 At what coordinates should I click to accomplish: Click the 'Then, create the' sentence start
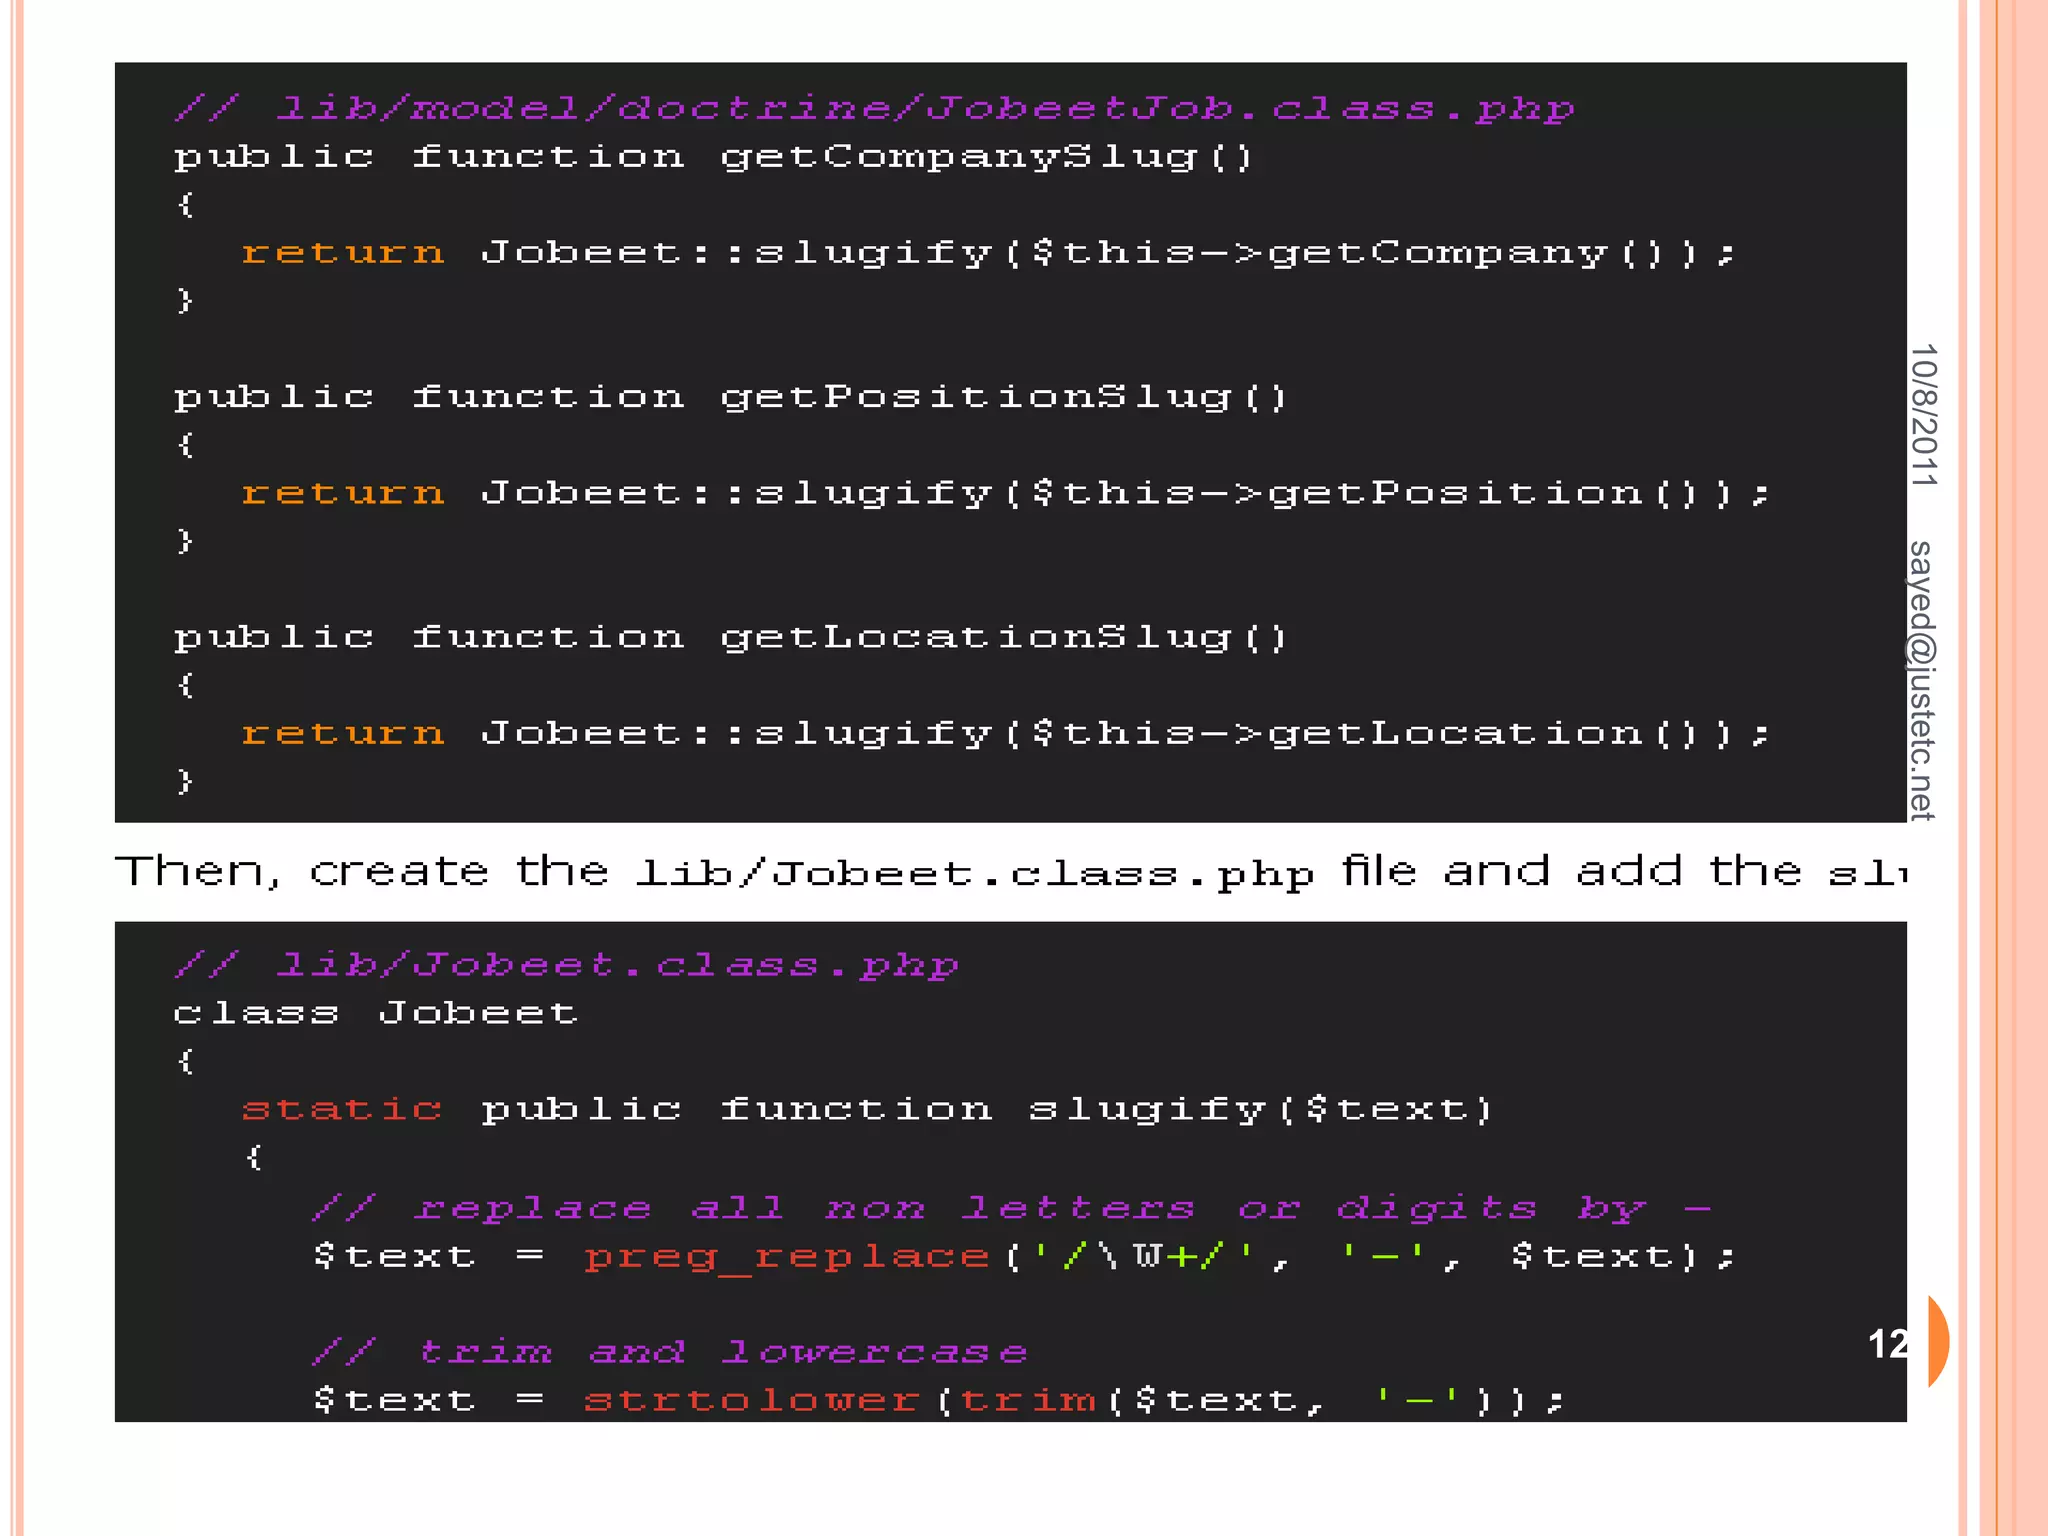(x=360, y=872)
